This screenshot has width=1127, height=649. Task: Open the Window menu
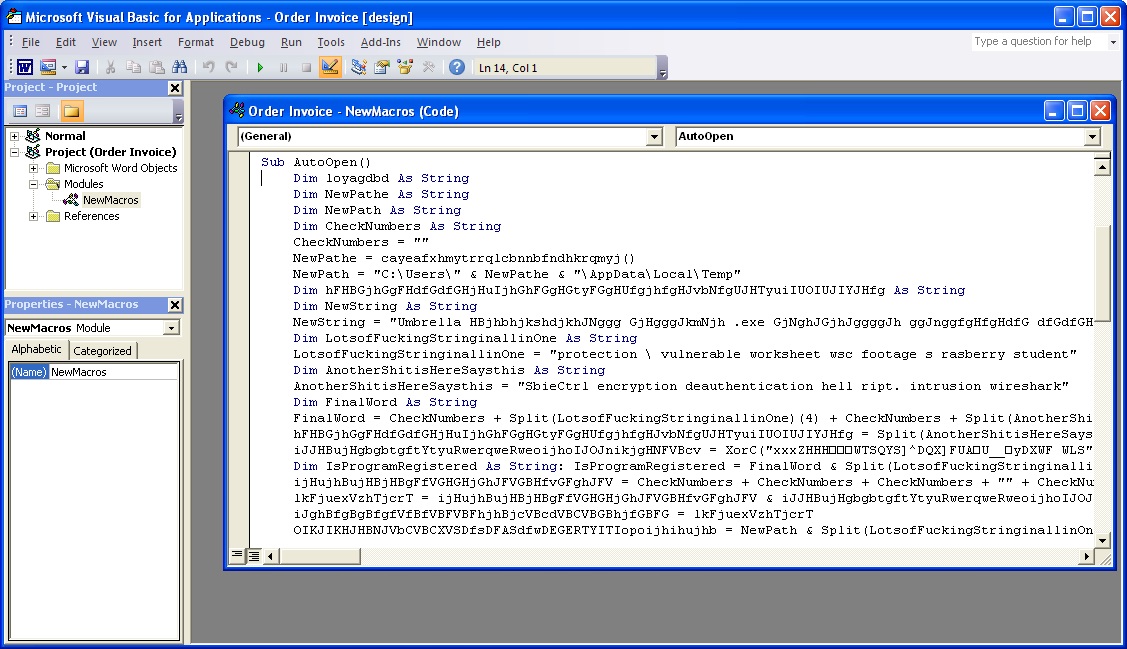pos(438,42)
